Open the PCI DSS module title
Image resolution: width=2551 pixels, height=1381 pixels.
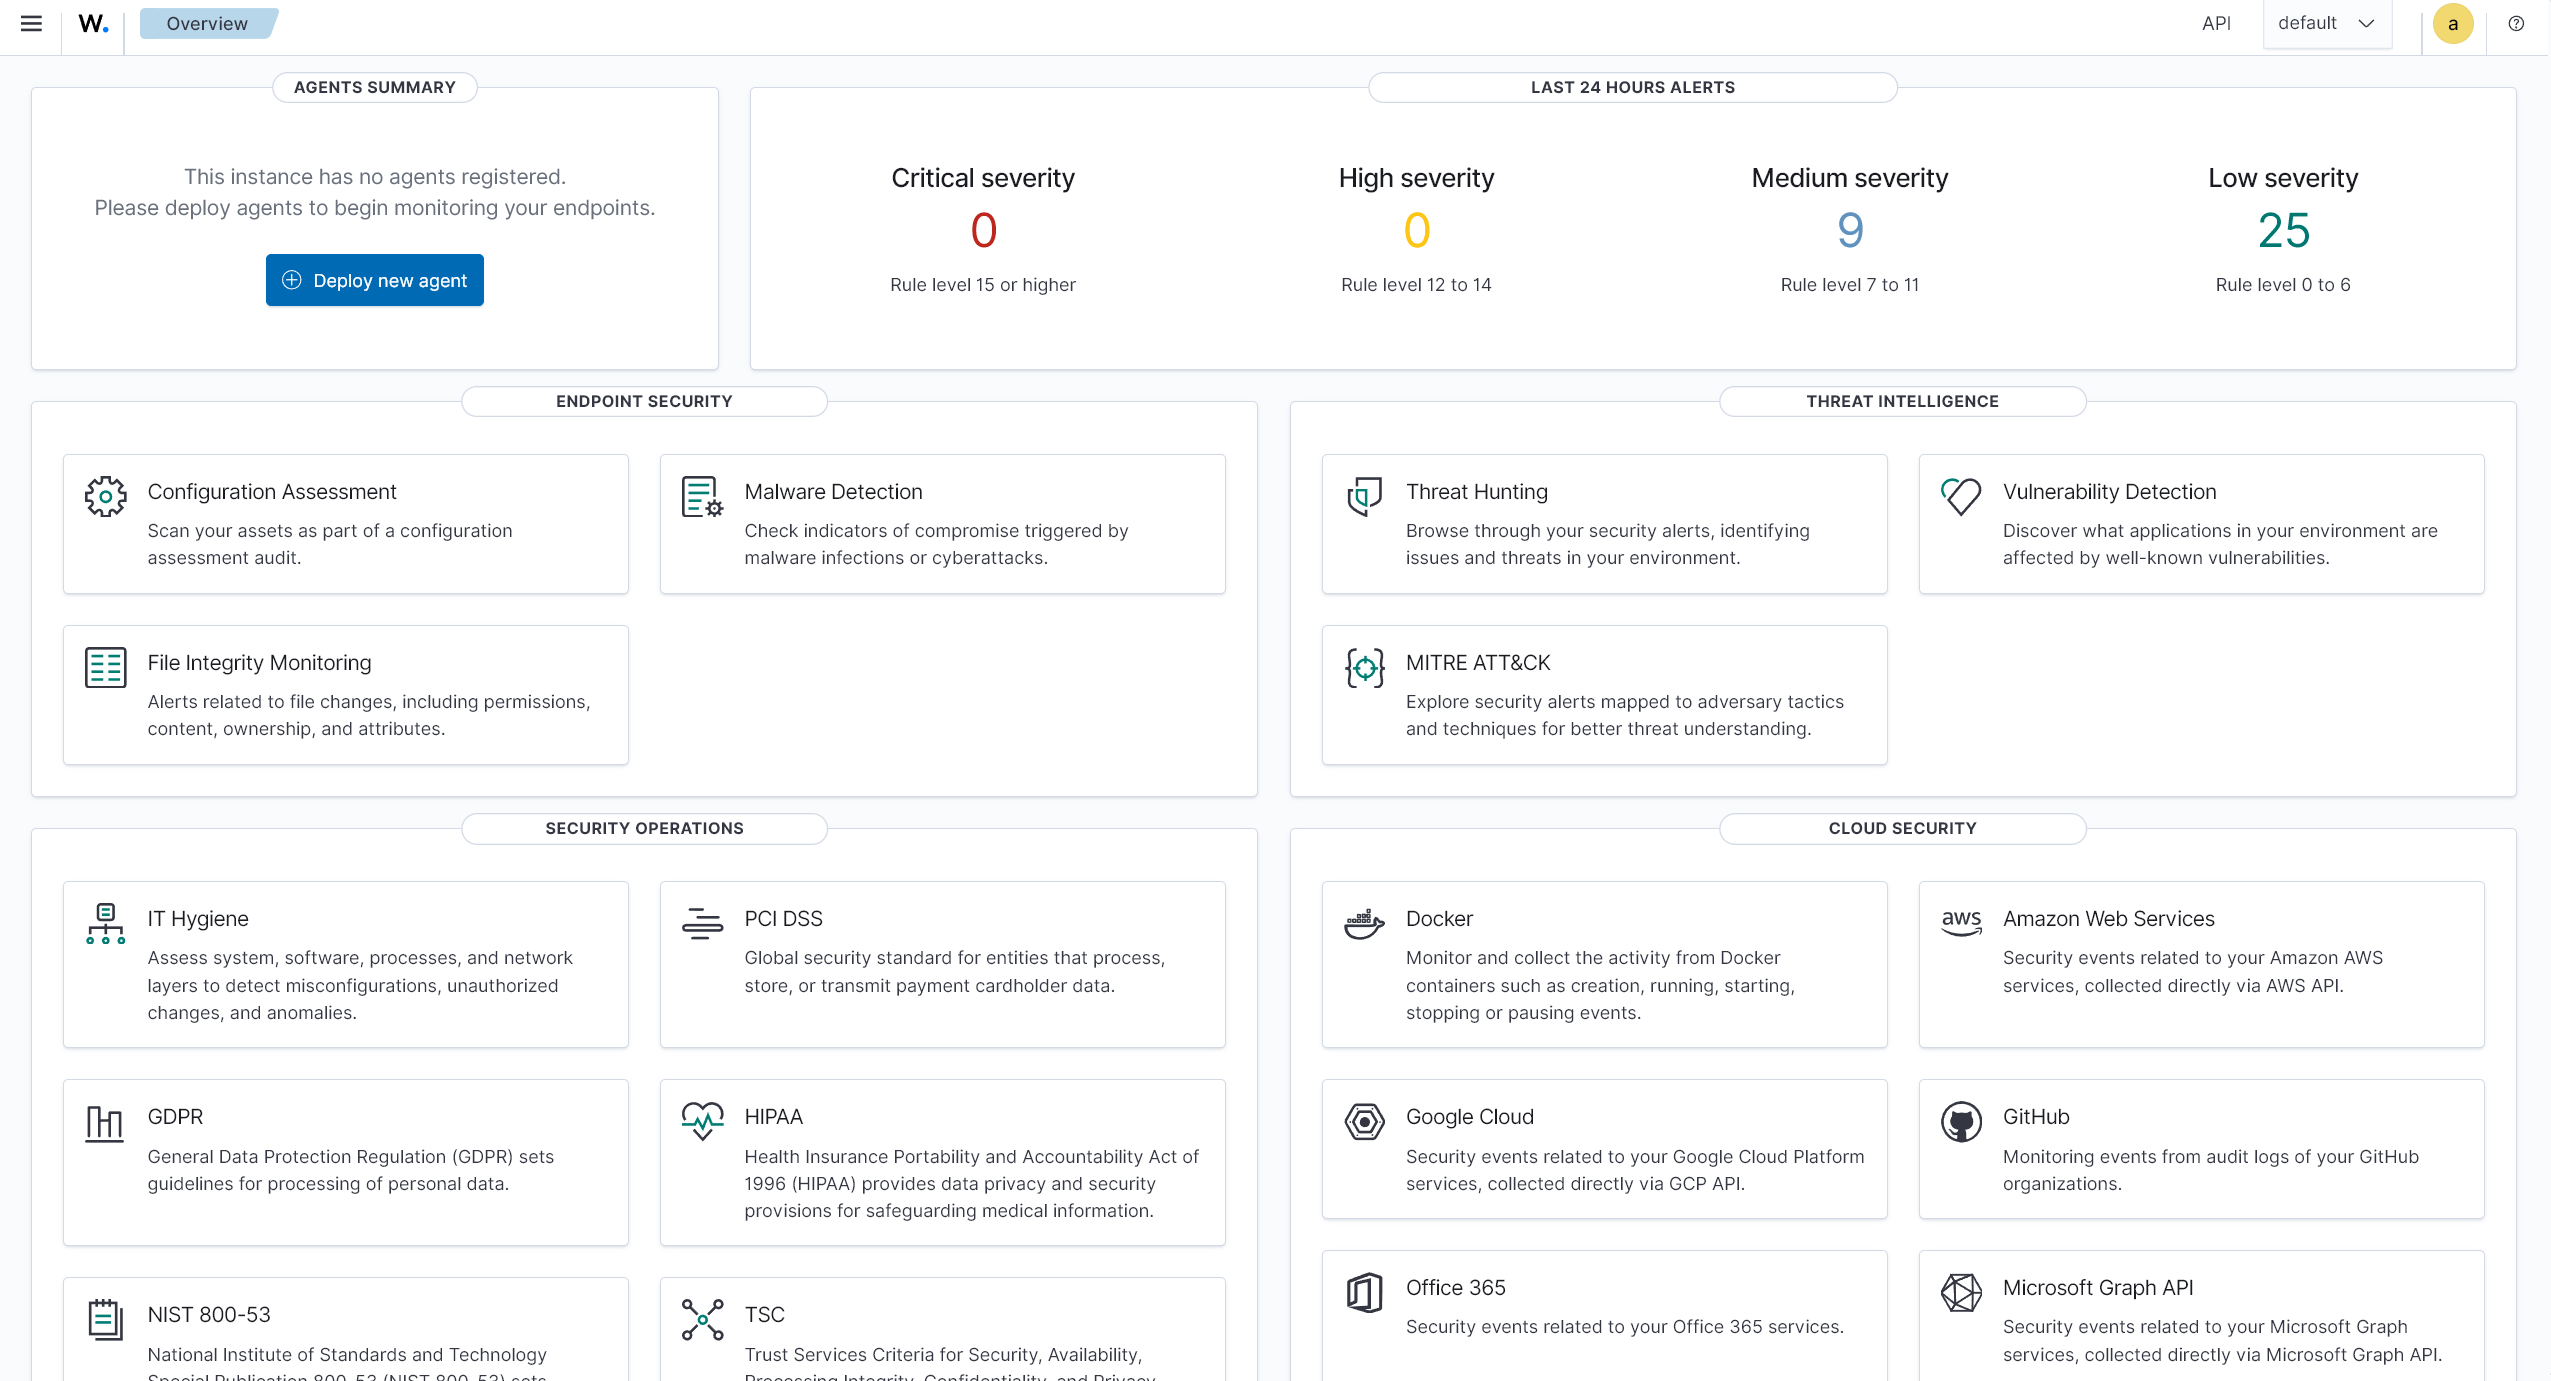[783, 919]
